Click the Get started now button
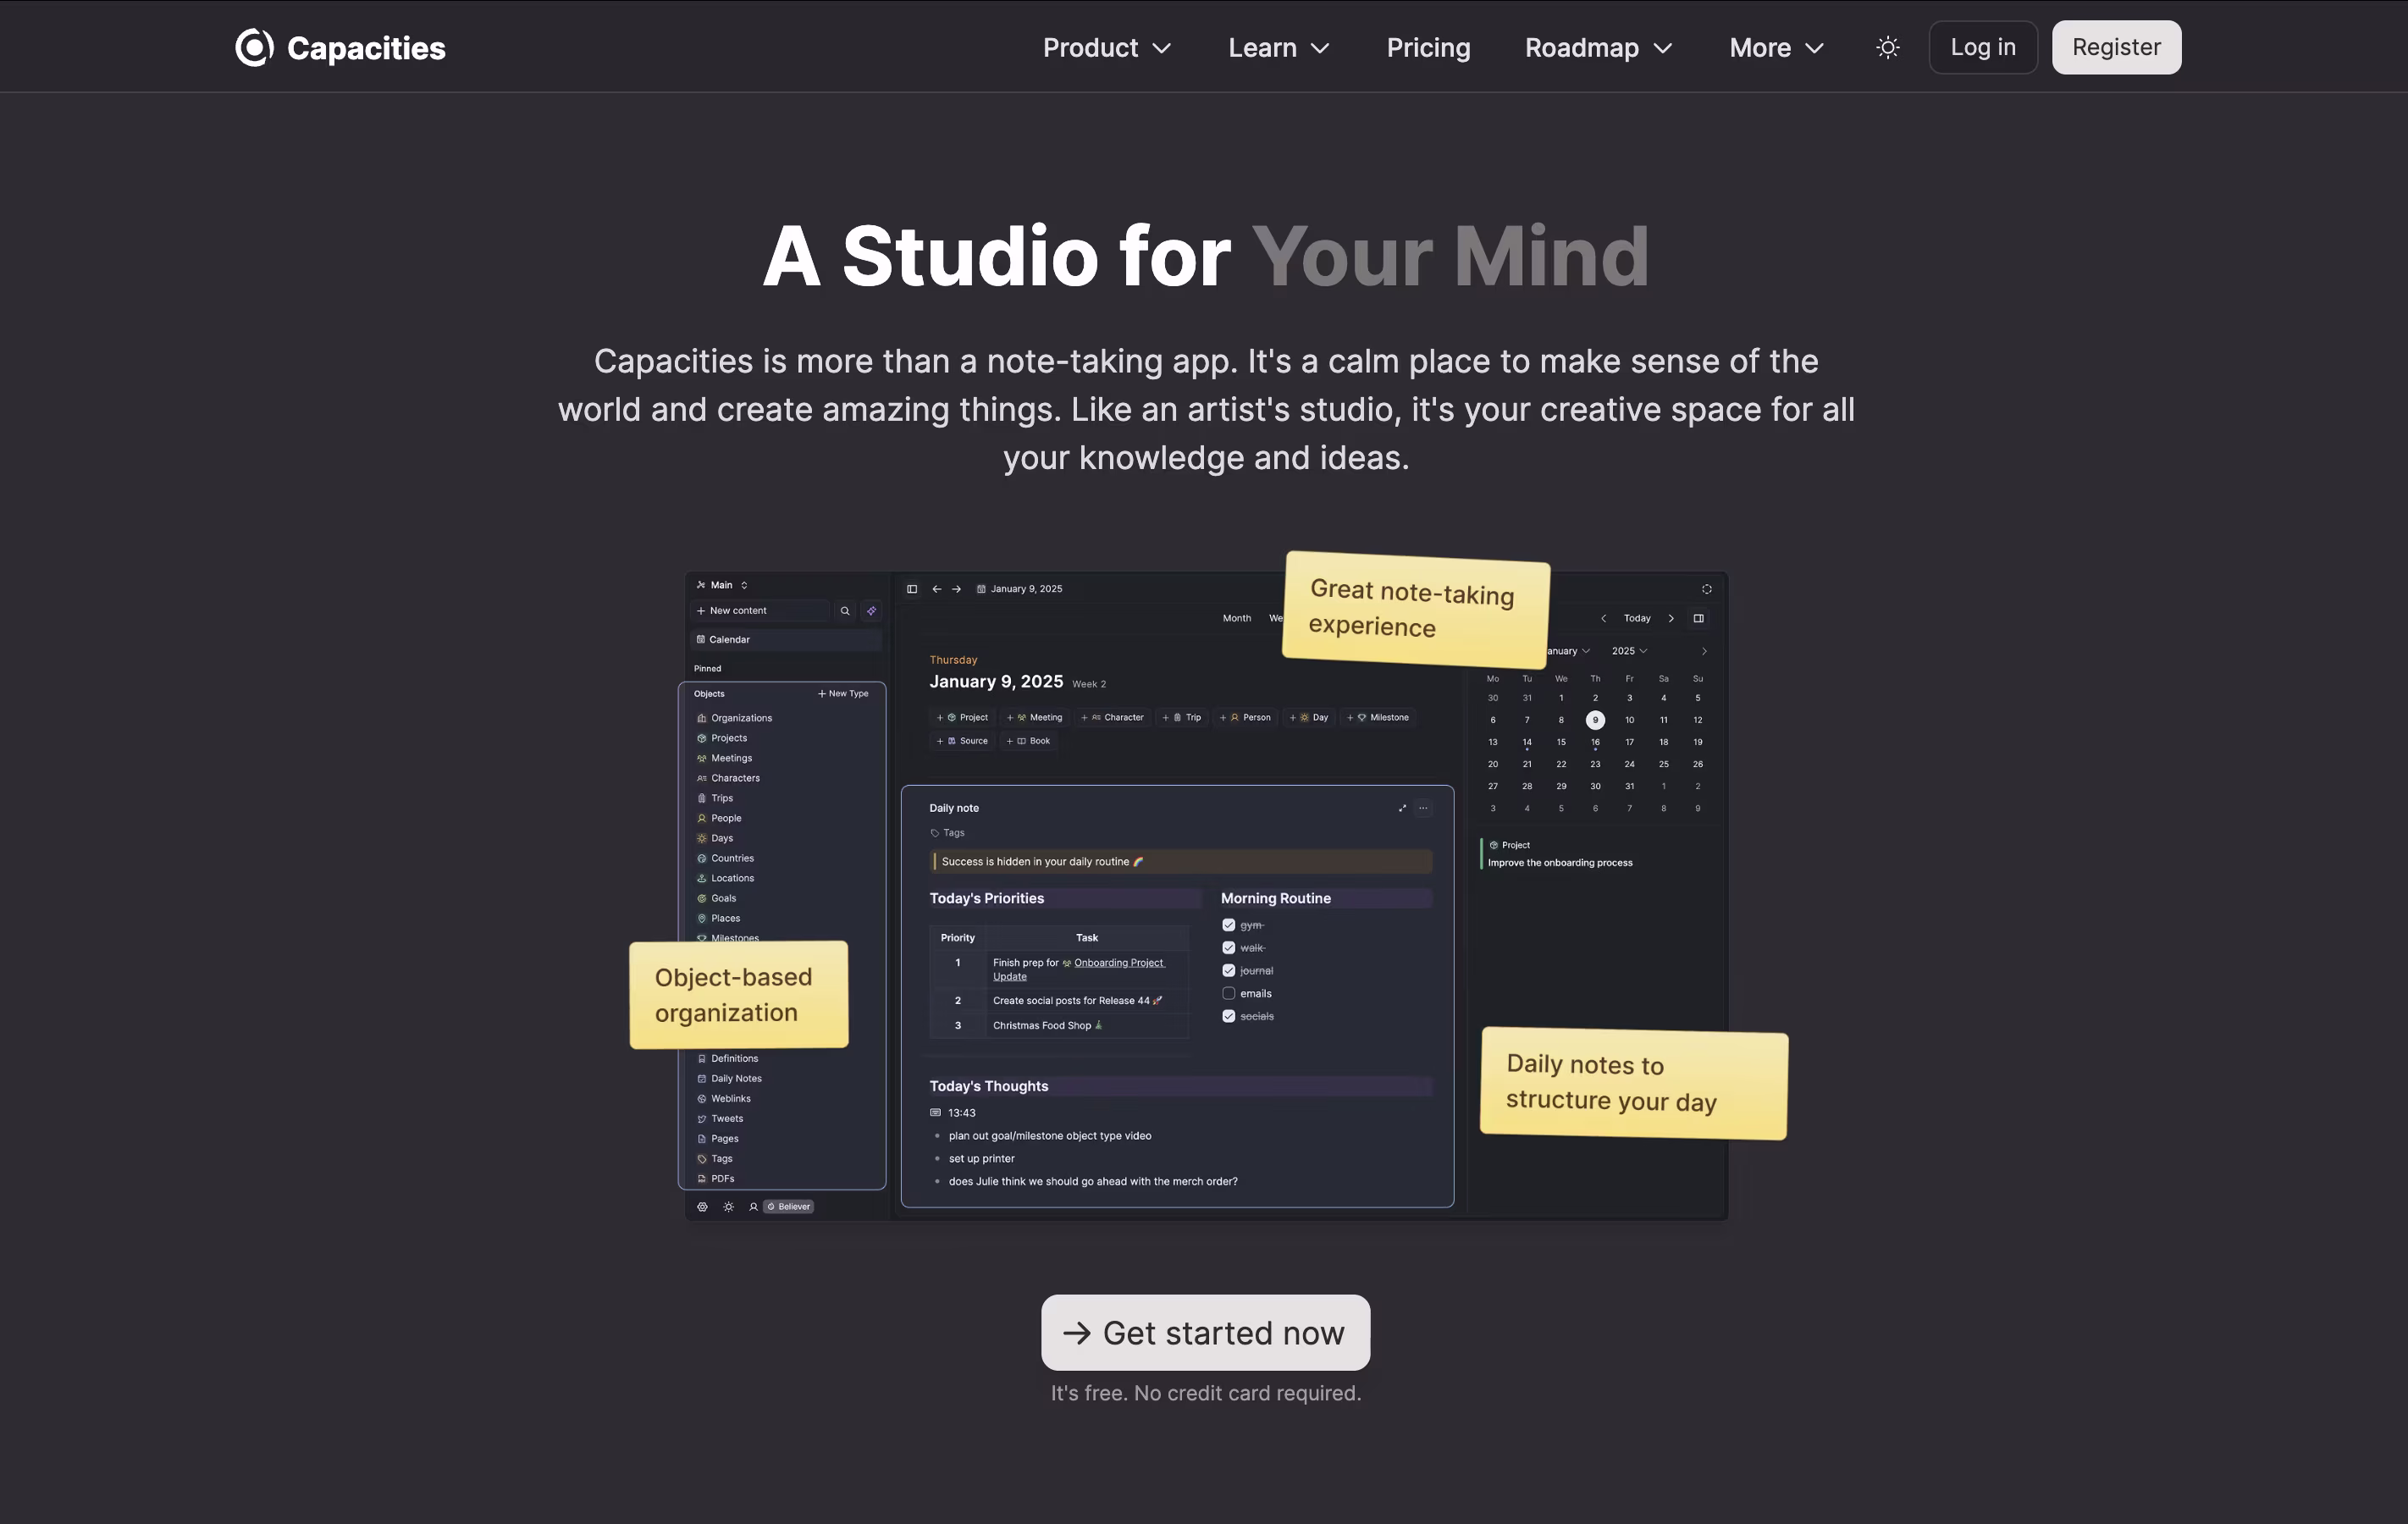This screenshot has width=2408, height=1524. pos(1205,1333)
